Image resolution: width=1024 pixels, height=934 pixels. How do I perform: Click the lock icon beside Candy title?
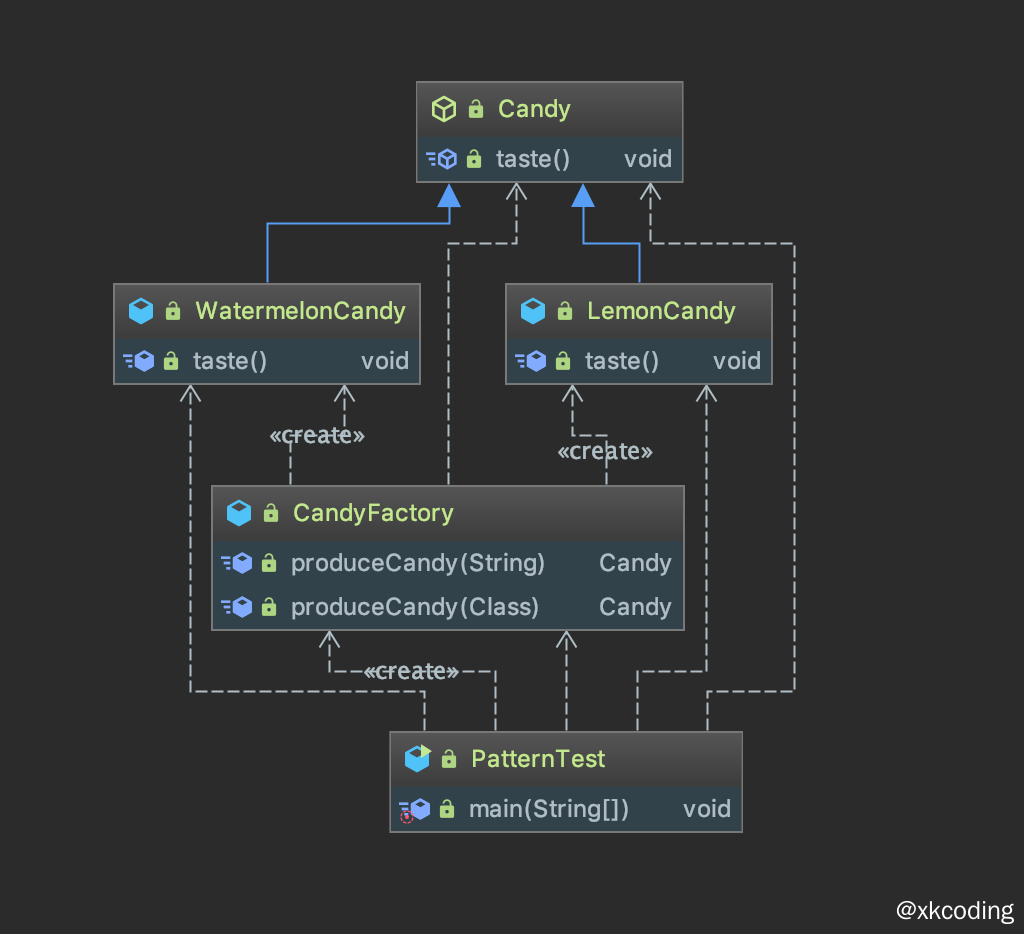476,109
